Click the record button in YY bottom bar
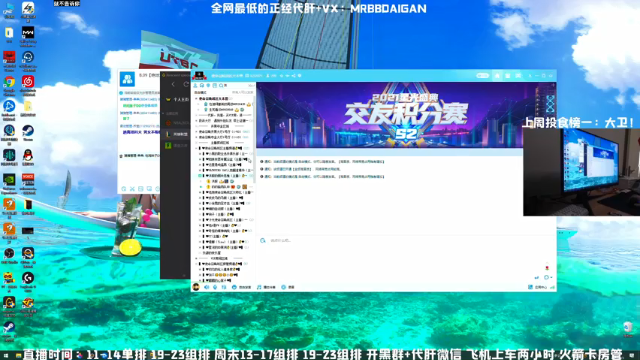Image resolution: width=640 pixels, height=360 pixels. [x=288, y=287]
